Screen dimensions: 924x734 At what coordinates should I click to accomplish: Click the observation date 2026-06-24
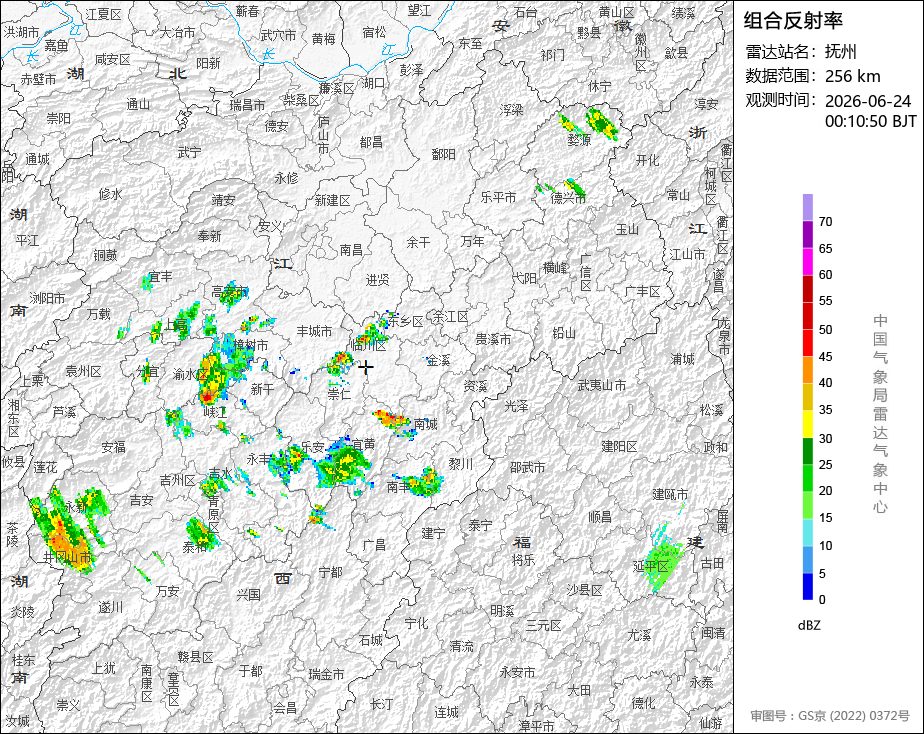[x=867, y=101]
